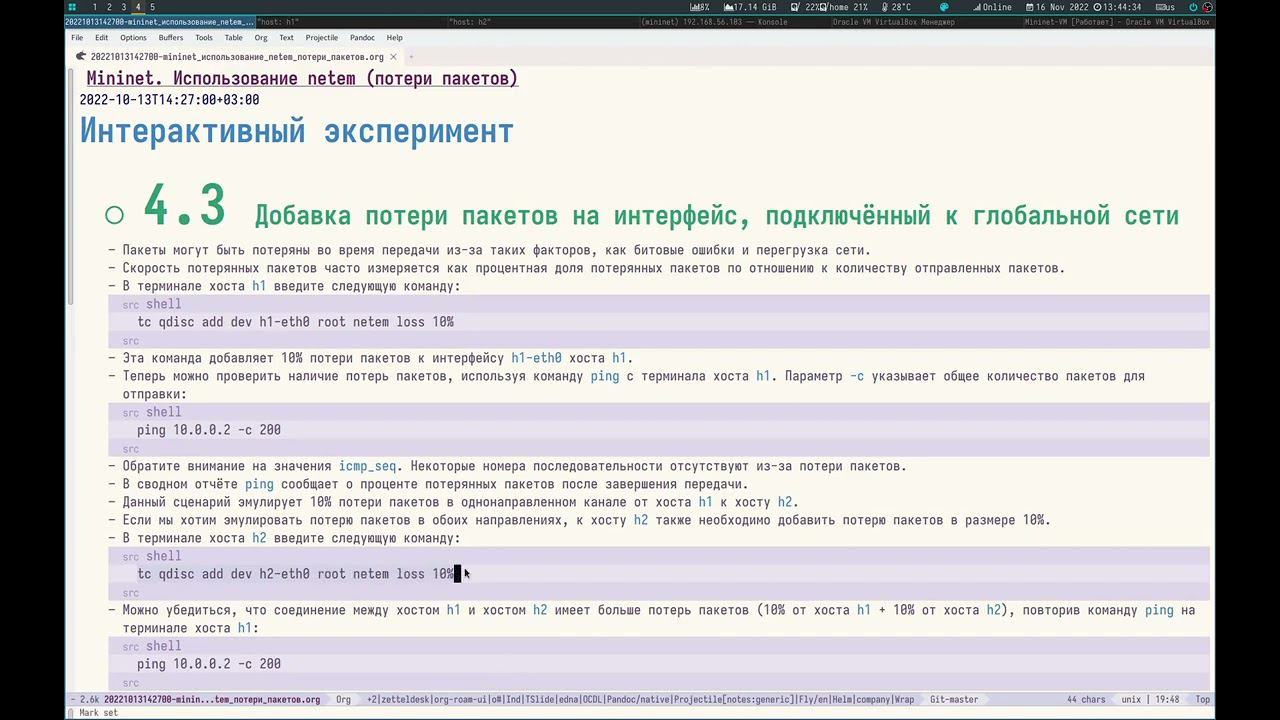Switch to workspace 1
The height and width of the screenshot is (720, 1280).
point(95,7)
